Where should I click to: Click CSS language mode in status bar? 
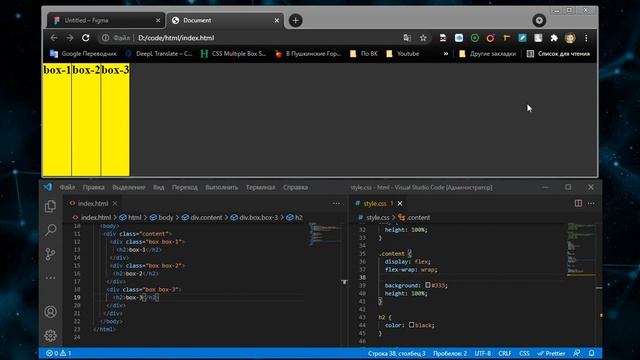tap(524, 353)
